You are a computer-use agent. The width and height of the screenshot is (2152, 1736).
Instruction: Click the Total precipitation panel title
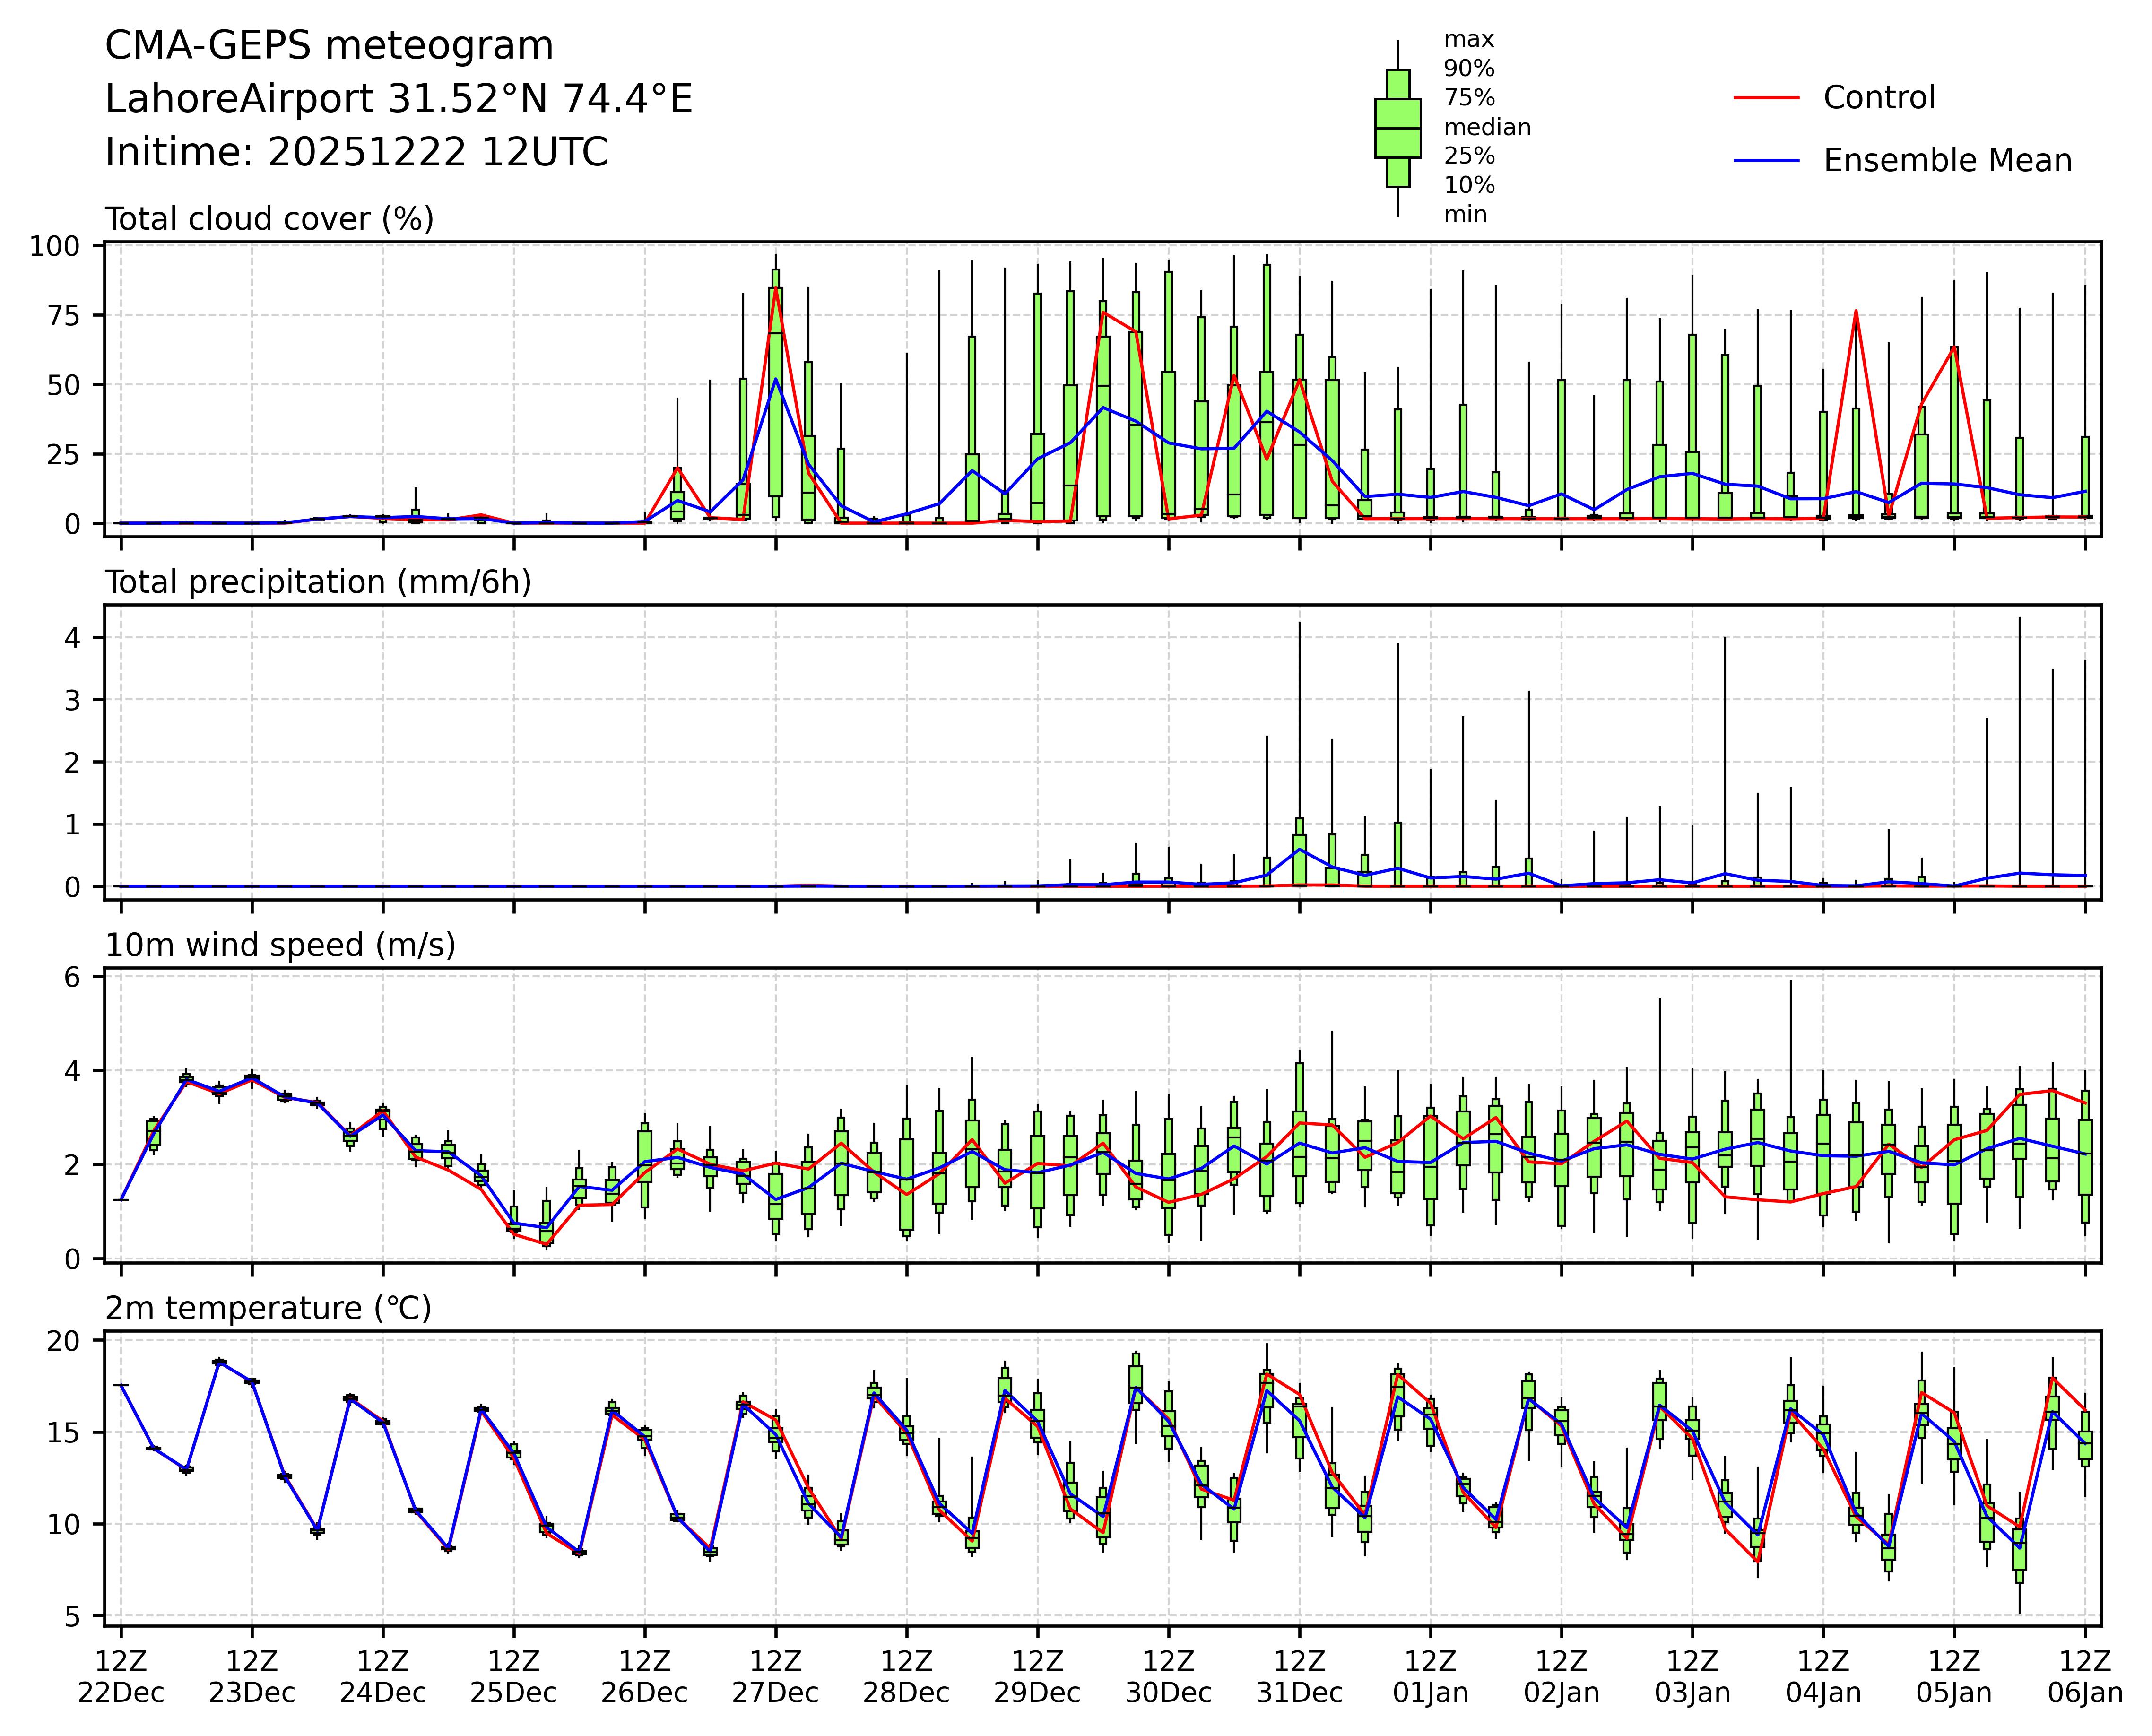click(318, 582)
